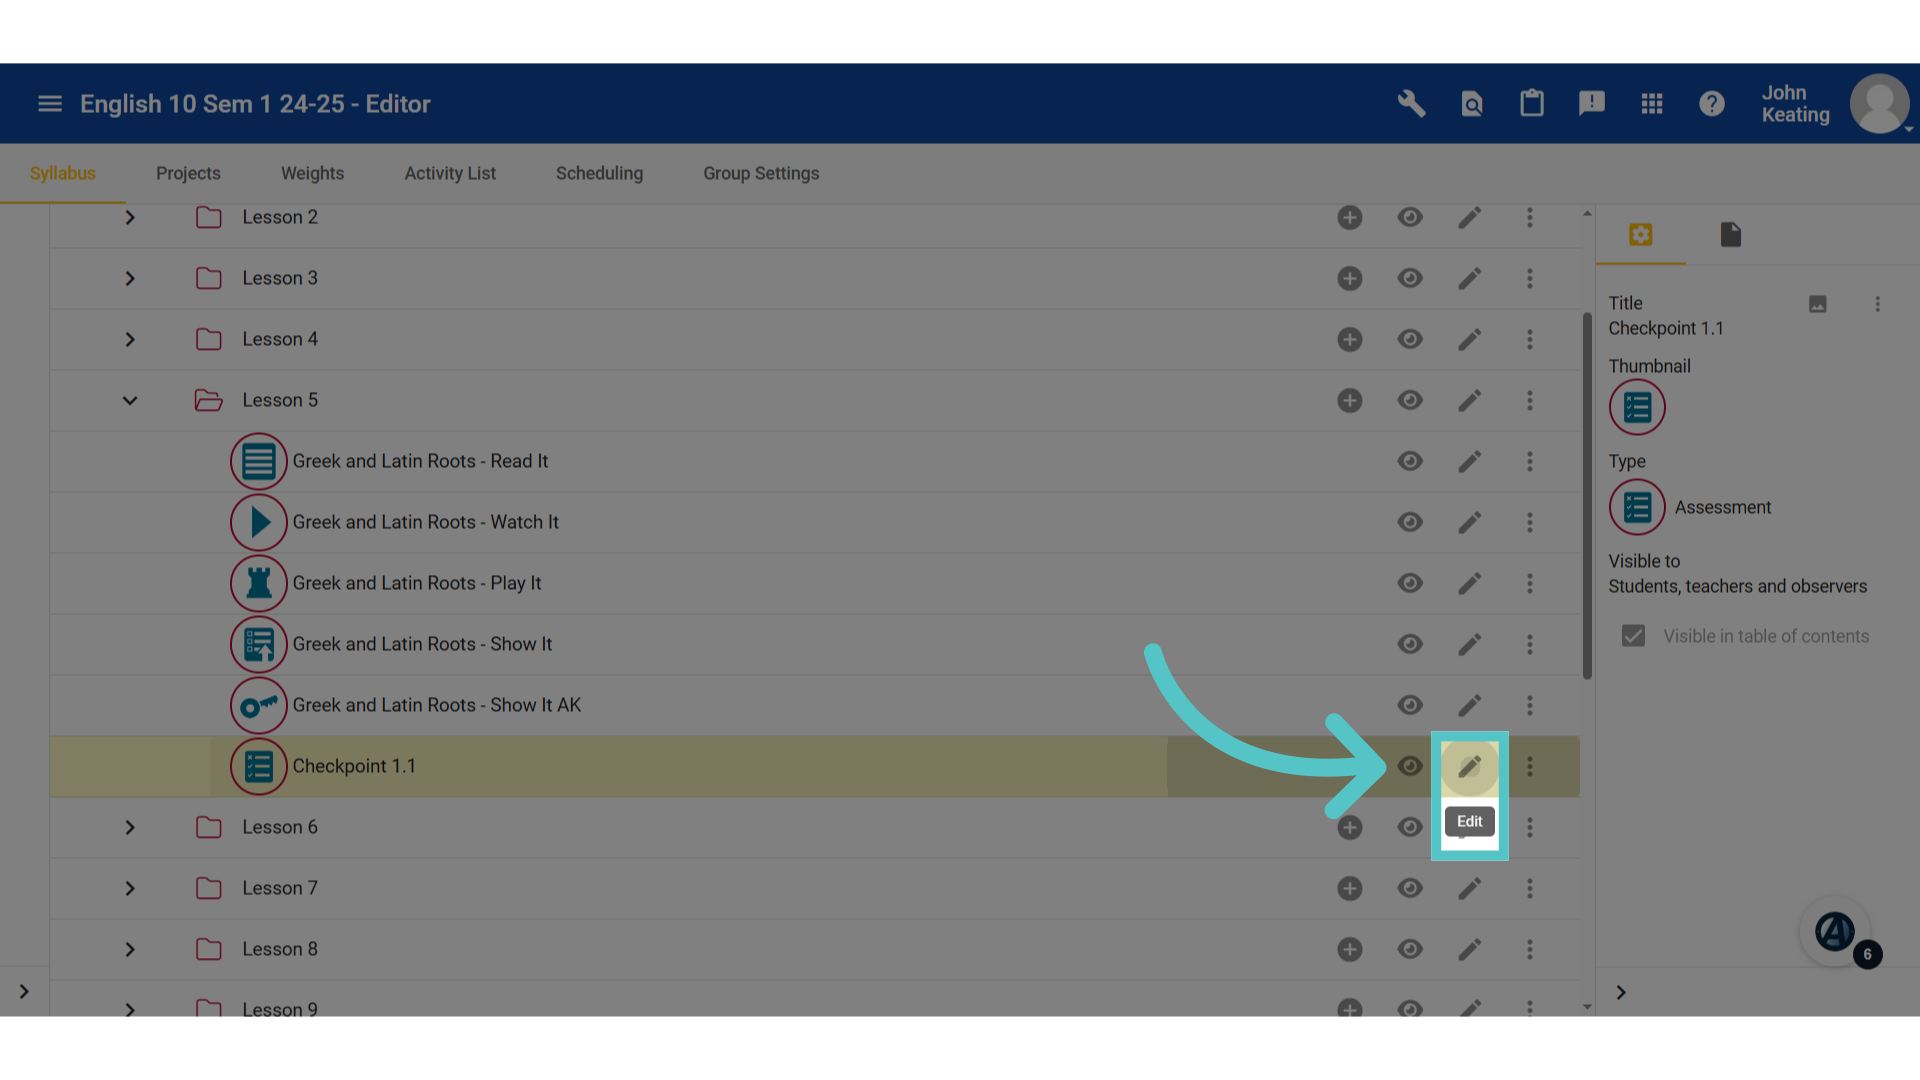Viewport: 1920px width, 1080px height.
Task: Open the hamburger main menu
Action: tap(50, 104)
